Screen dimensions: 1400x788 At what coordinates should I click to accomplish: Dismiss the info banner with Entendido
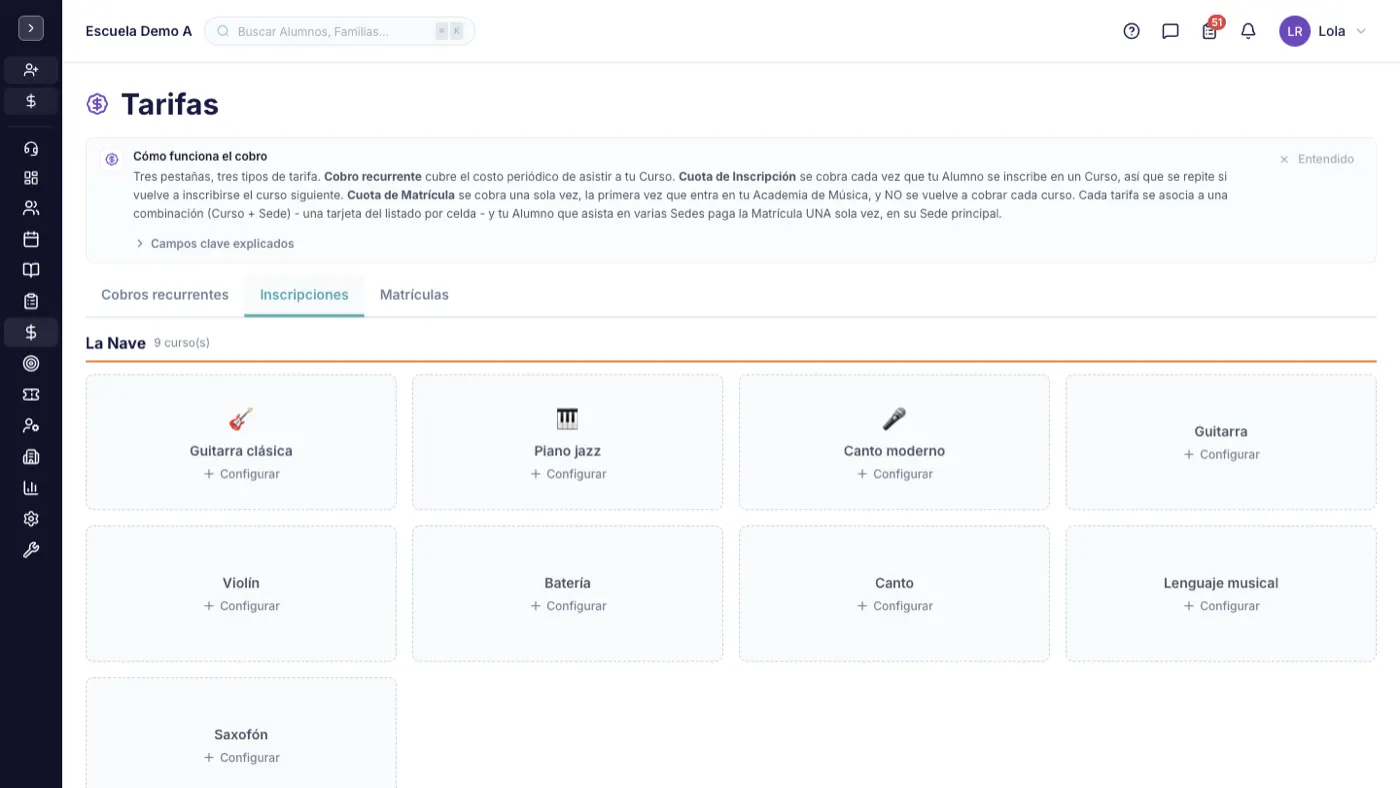coord(1316,159)
